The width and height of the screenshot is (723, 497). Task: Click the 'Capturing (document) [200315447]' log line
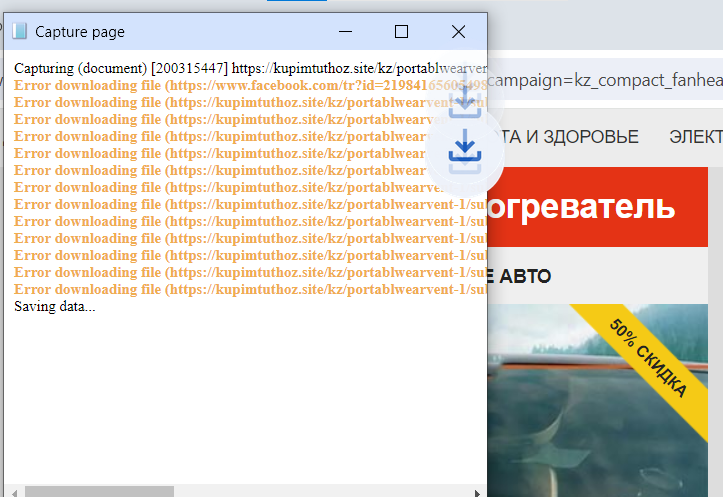(250, 68)
